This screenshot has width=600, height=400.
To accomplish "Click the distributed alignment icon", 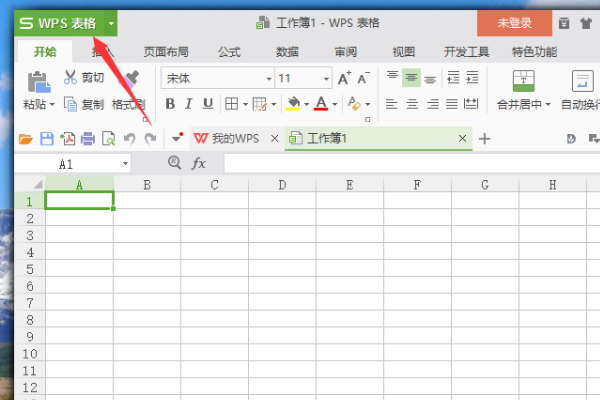I will click(x=471, y=104).
